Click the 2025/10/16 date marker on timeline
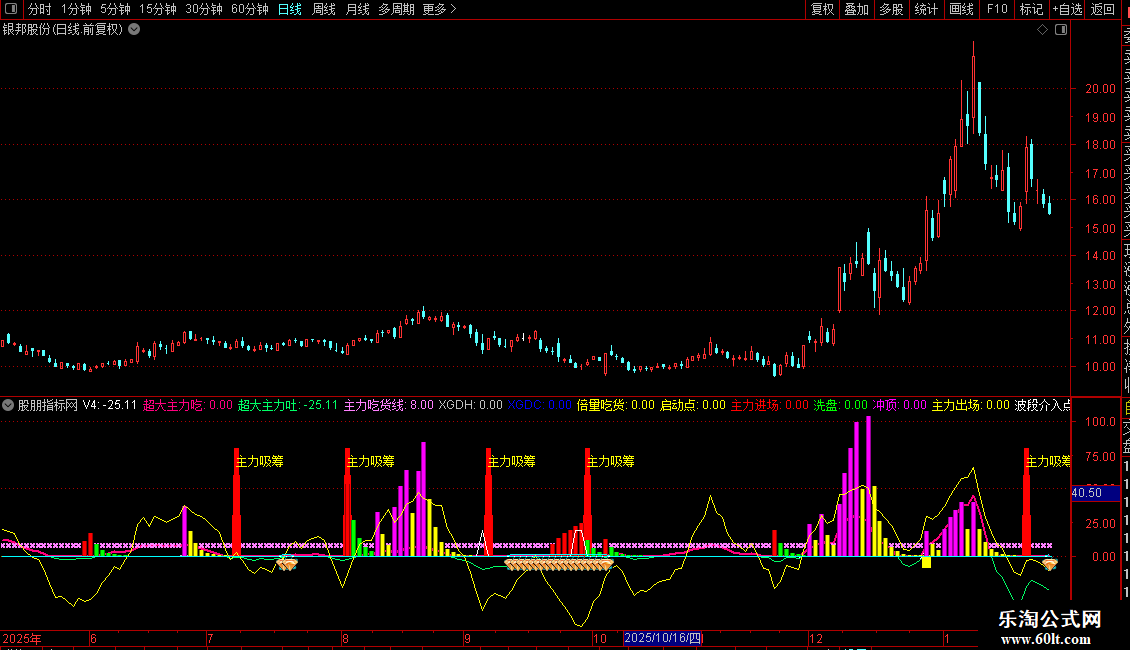The height and width of the screenshot is (650, 1130). (664, 638)
